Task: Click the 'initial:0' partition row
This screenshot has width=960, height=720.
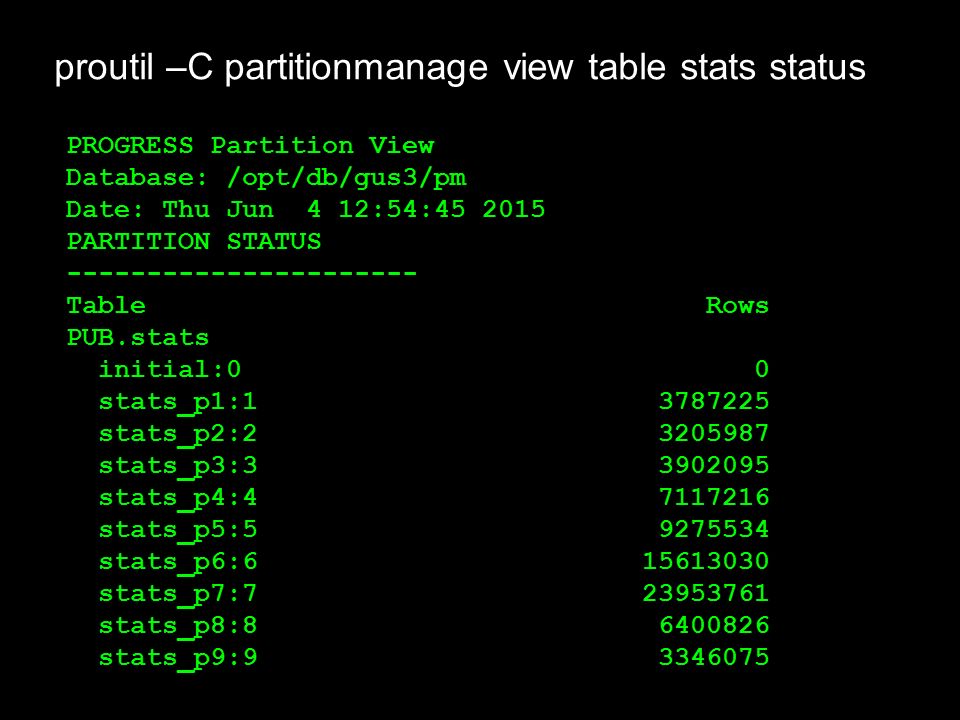Action: click(x=170, y=369)
